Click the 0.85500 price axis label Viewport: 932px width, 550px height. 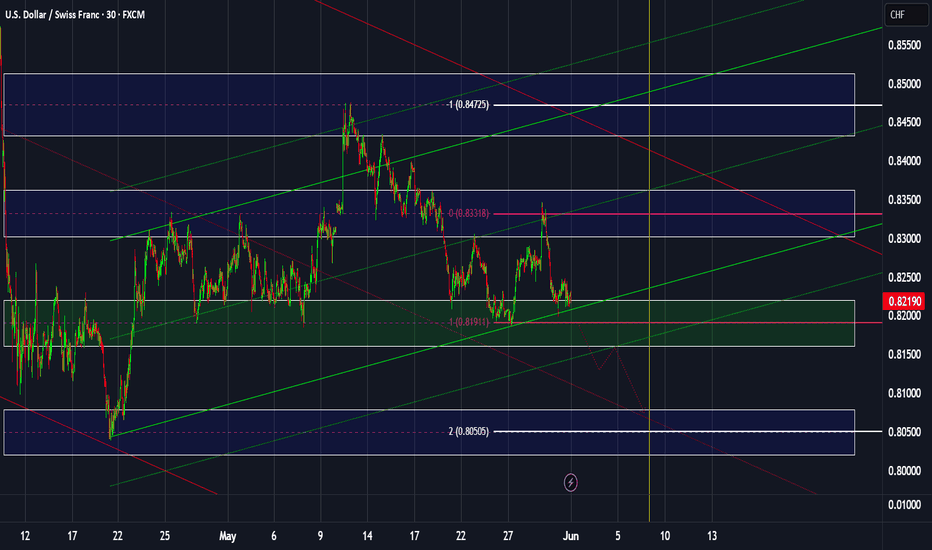904,45
